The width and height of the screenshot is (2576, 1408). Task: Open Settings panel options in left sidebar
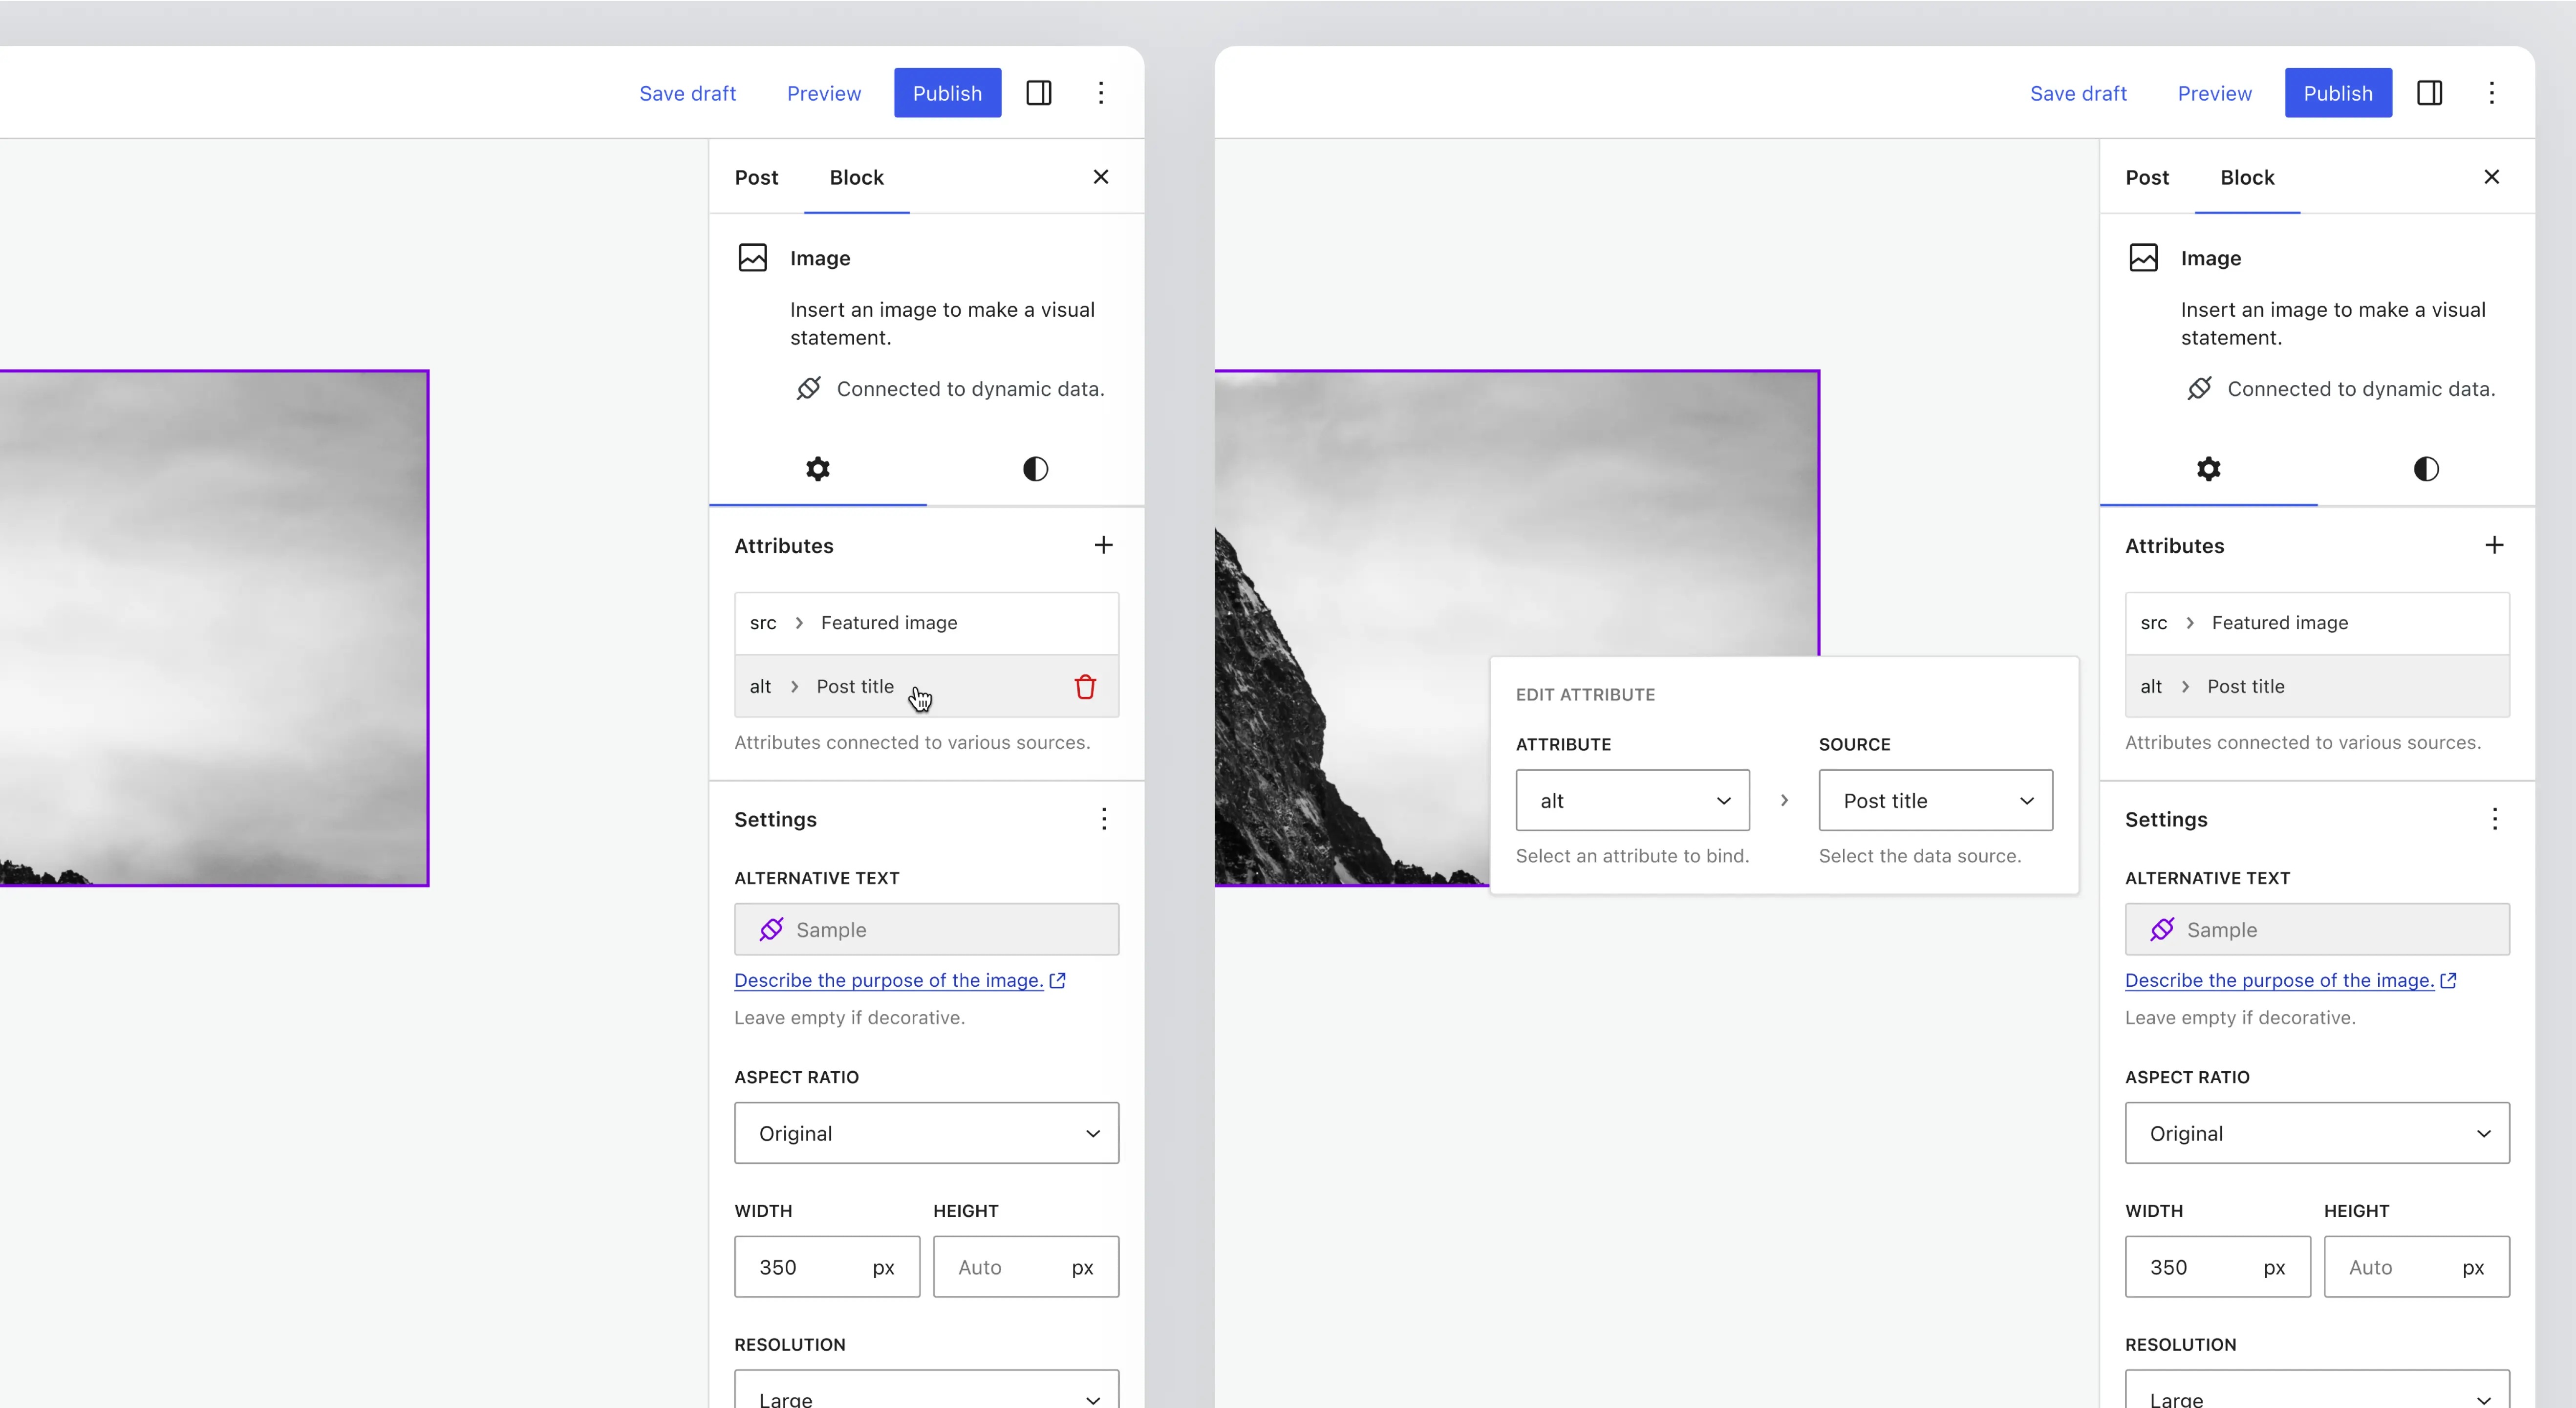(1103, 819)
